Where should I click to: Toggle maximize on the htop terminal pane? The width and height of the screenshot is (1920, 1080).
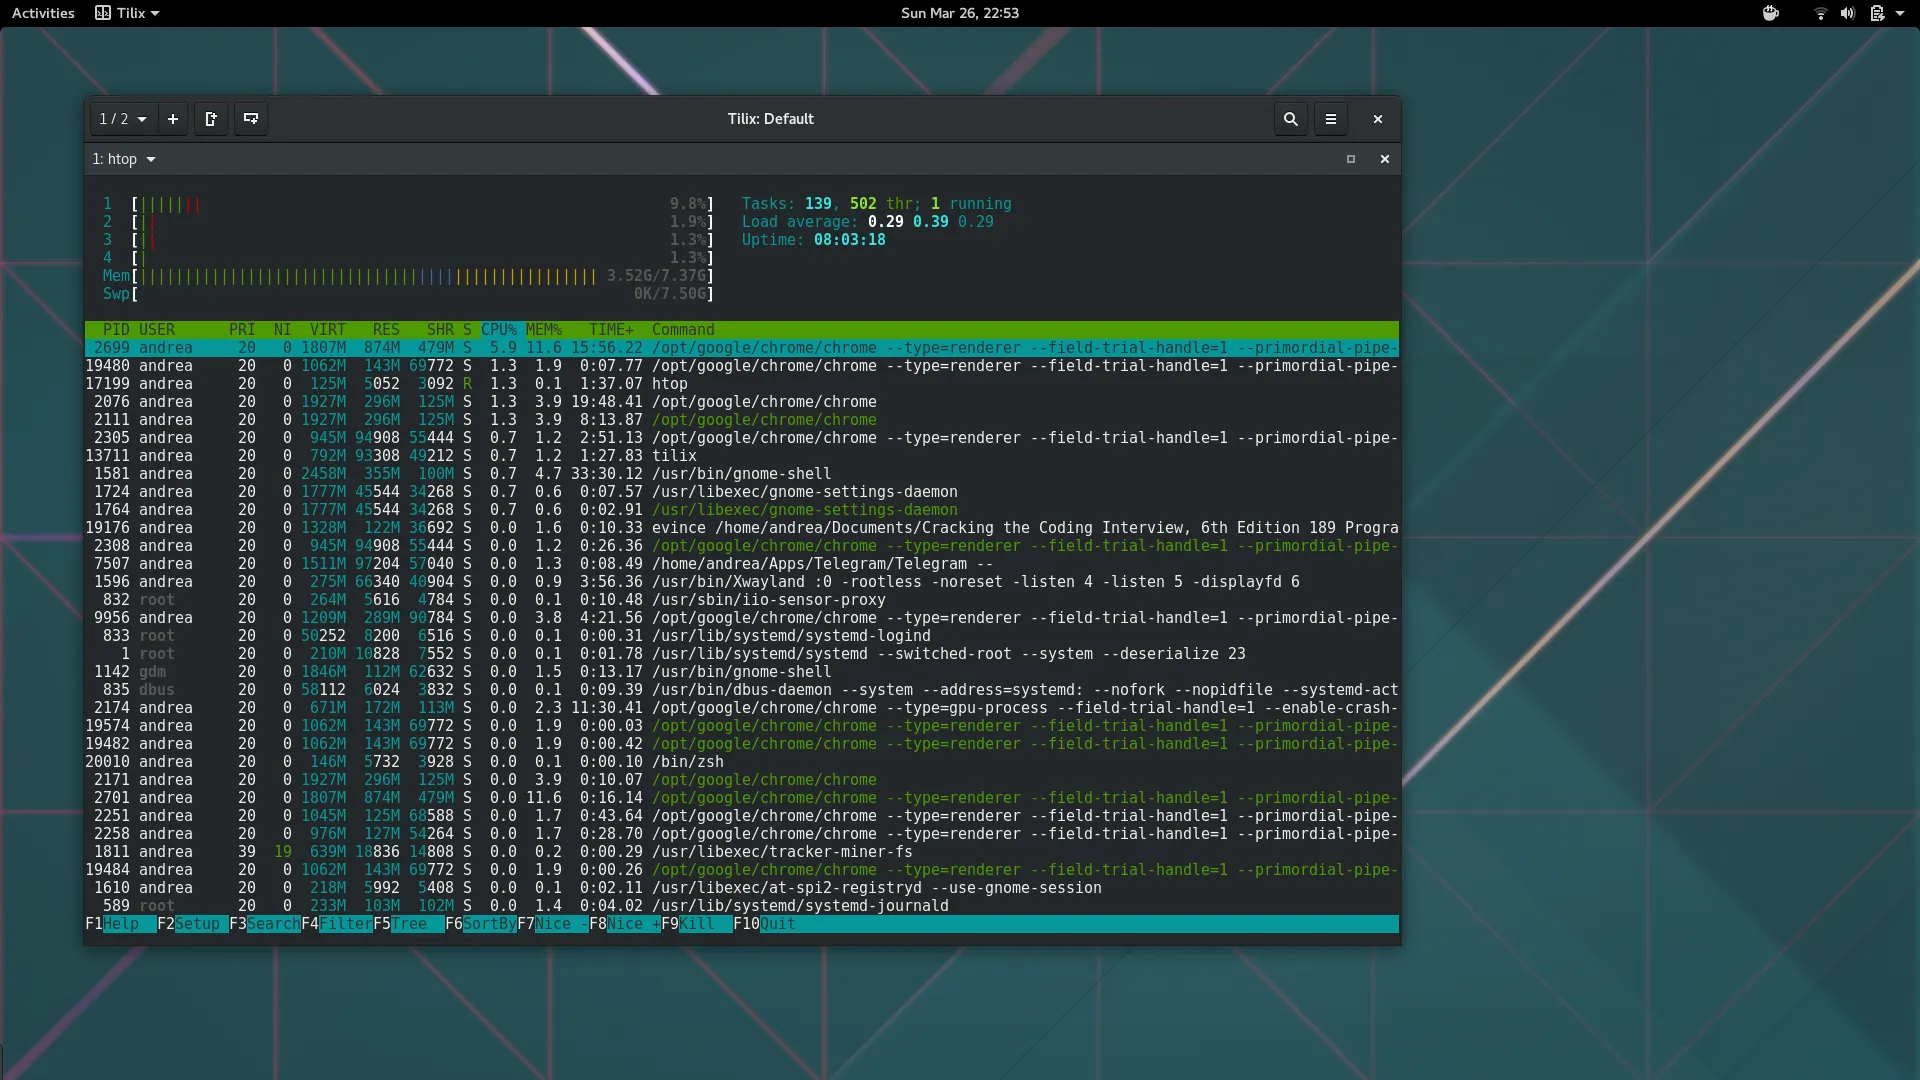pyautogui.click(x=1350, y=158)
